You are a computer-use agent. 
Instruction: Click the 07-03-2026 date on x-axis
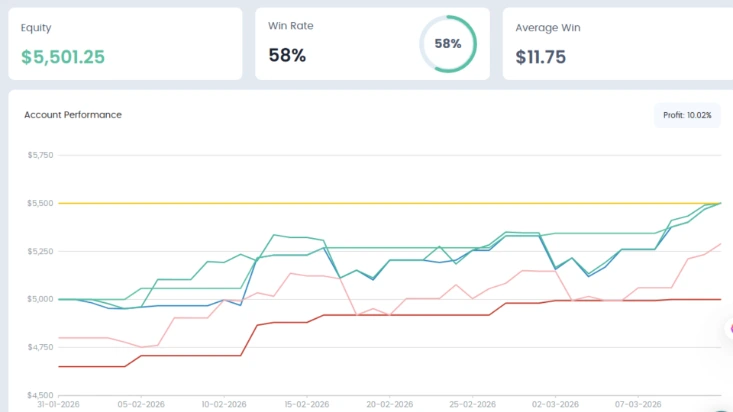[x=637, y=405]
